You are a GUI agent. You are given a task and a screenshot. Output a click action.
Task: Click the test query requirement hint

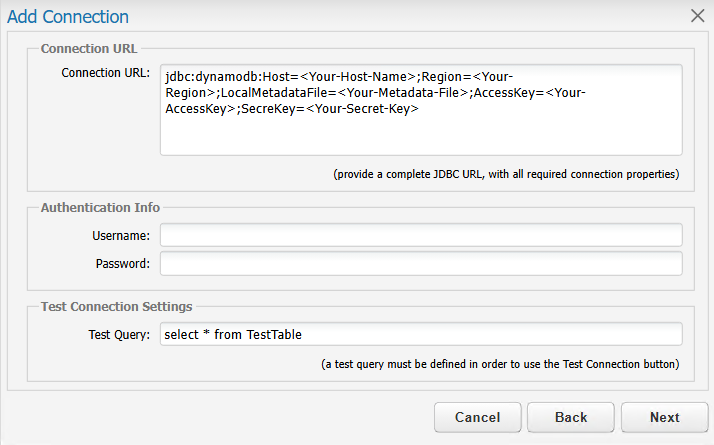click(500, 364)
